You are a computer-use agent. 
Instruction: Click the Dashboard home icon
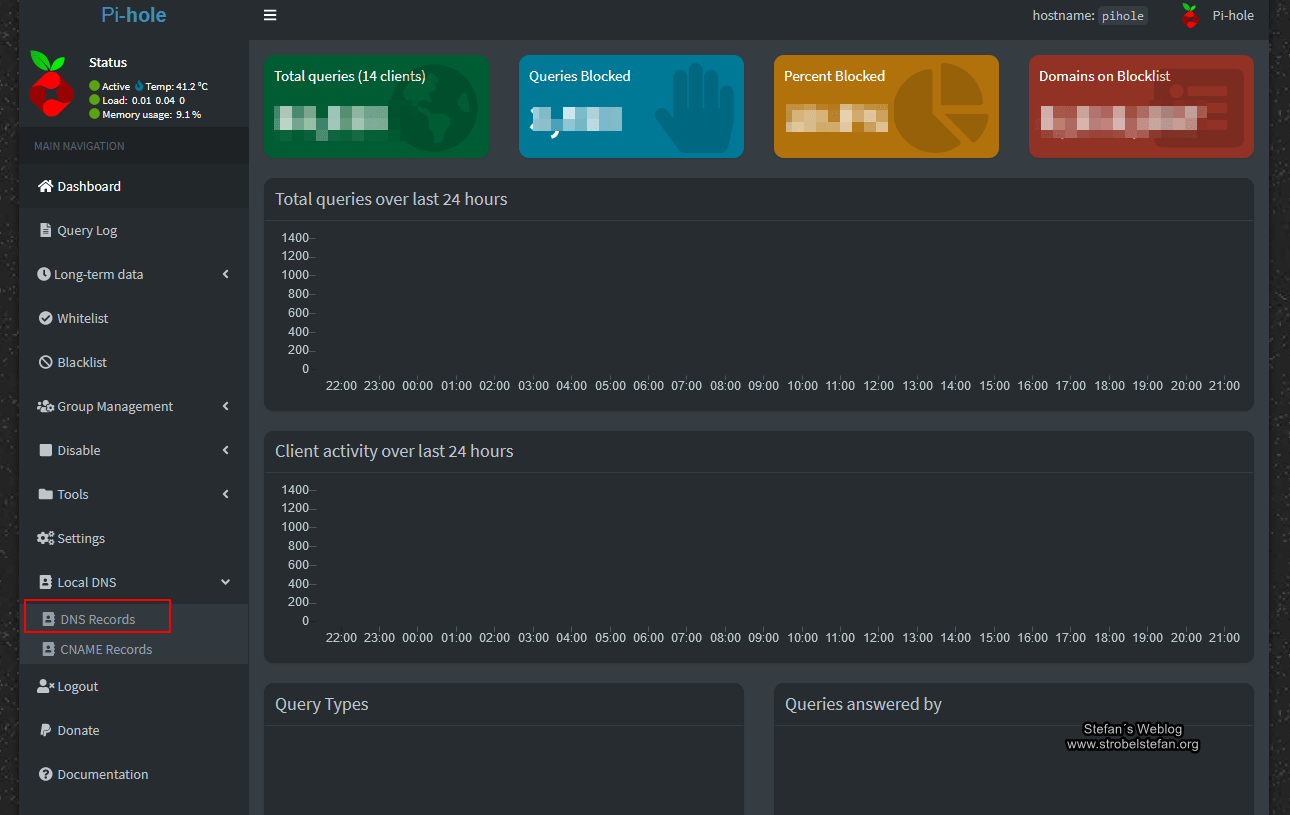pos(45,186)
